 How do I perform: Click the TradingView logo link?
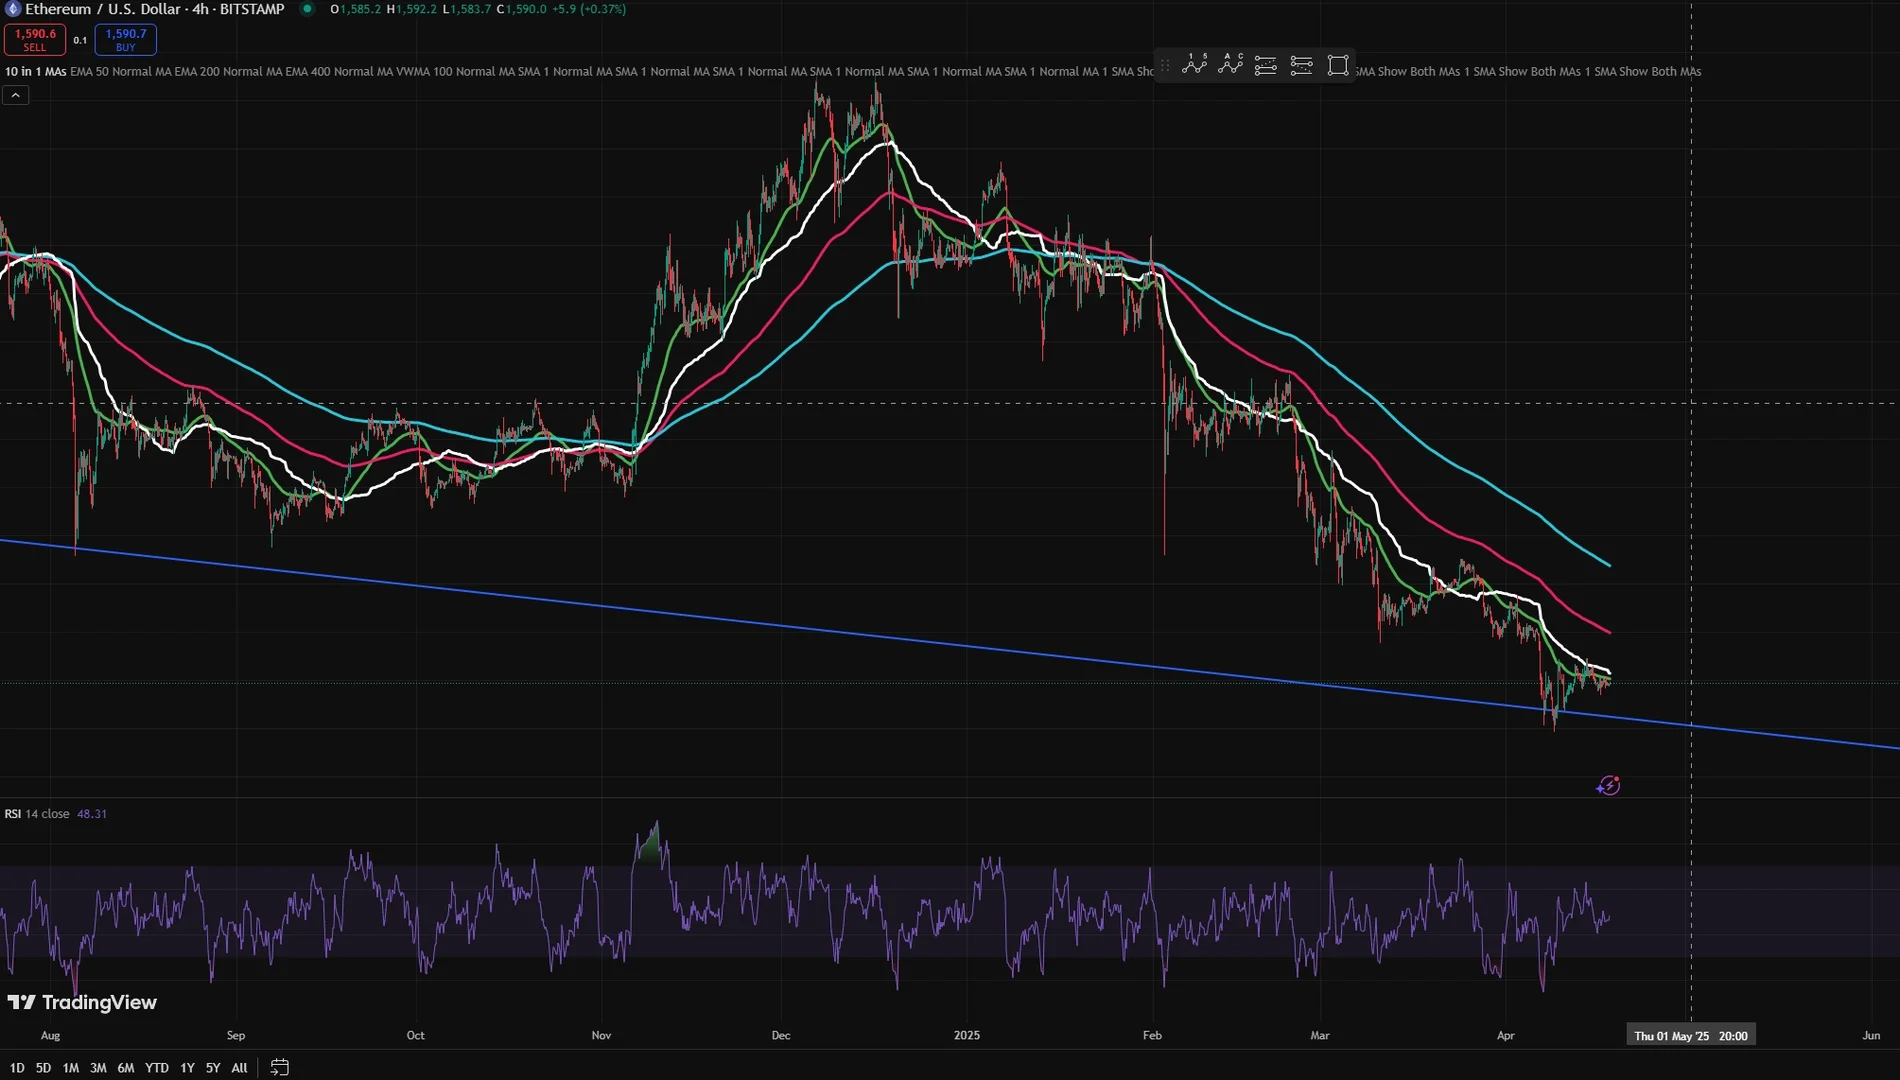click(x=82, y=1002)
